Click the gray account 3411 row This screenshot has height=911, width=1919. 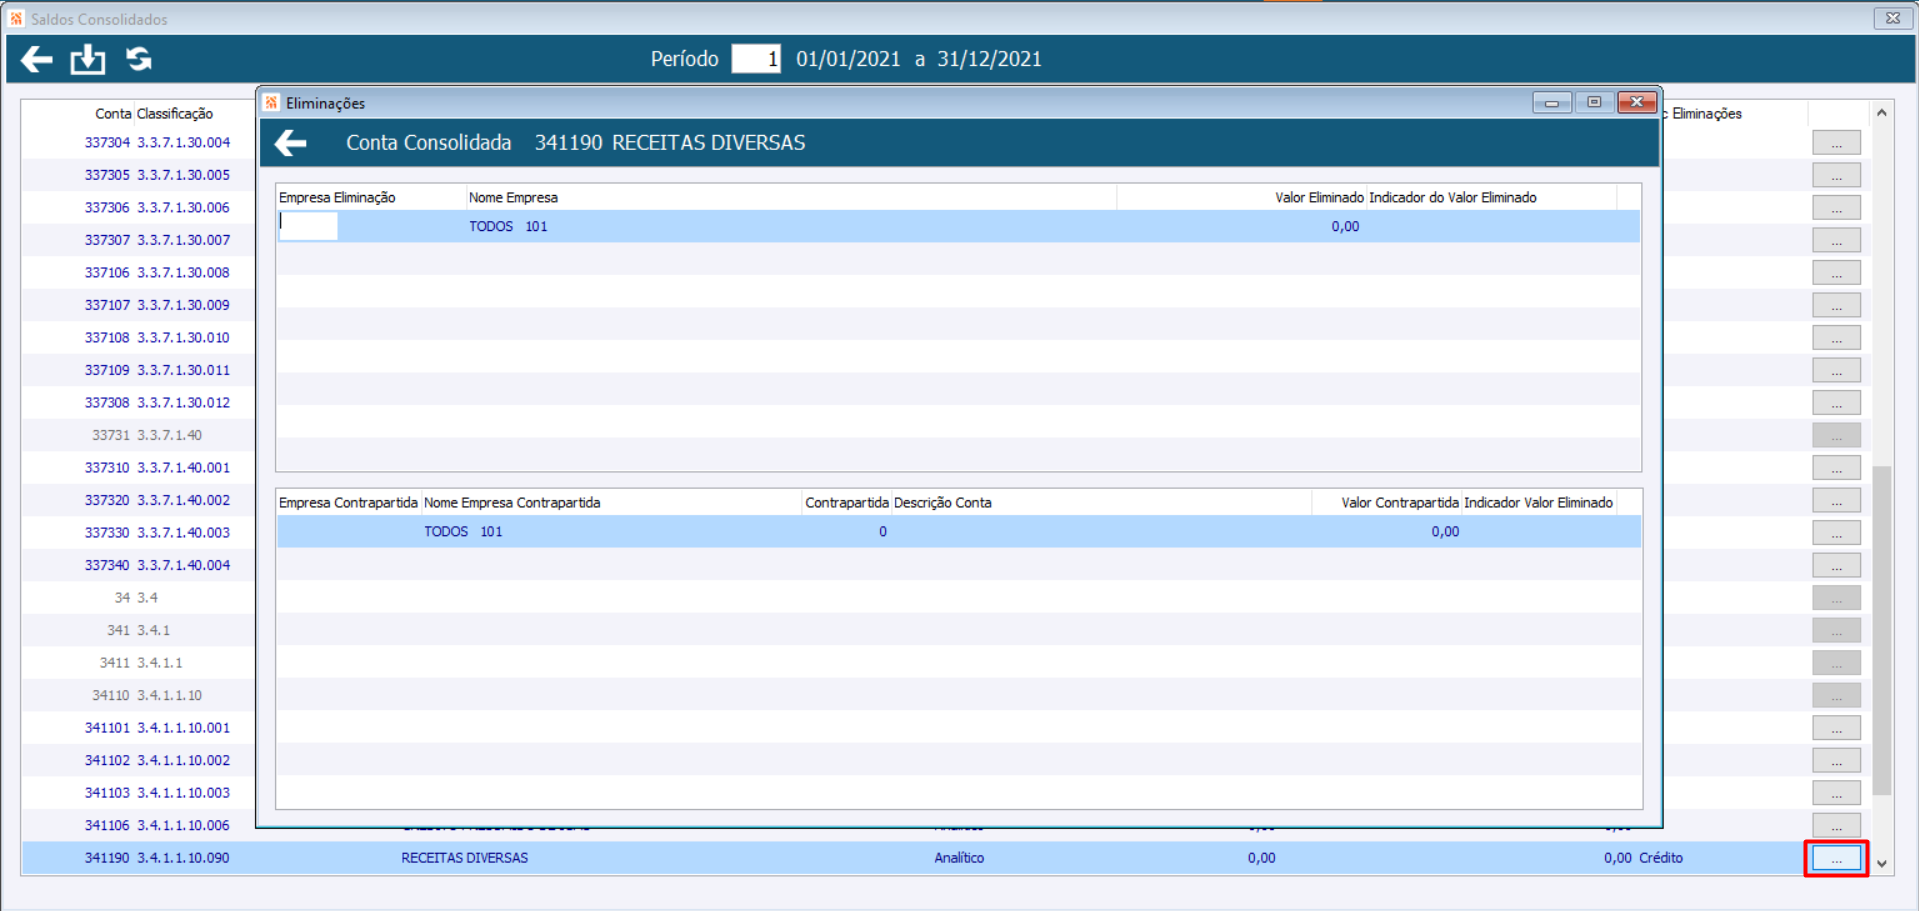[115, 663]
